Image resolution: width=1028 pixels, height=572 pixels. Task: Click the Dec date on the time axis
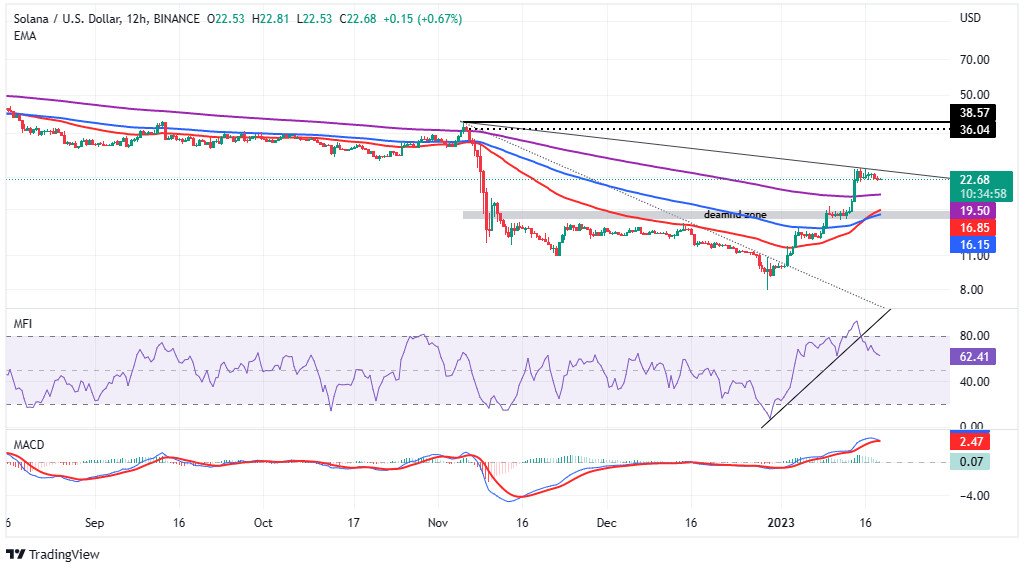[606, 523]
